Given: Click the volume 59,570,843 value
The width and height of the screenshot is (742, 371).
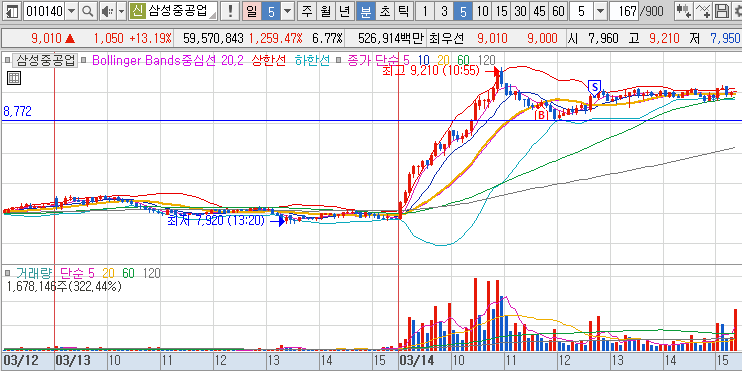Looking at the screenshot, I should (x=213, y=38).
